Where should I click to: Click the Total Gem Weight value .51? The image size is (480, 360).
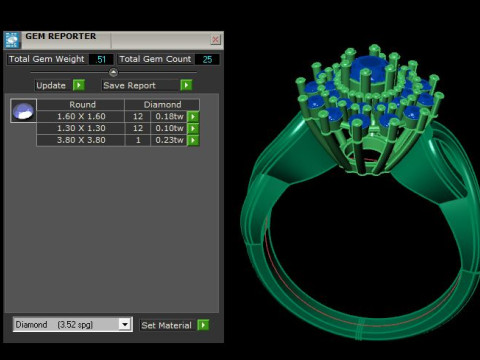tap(101, 59)
